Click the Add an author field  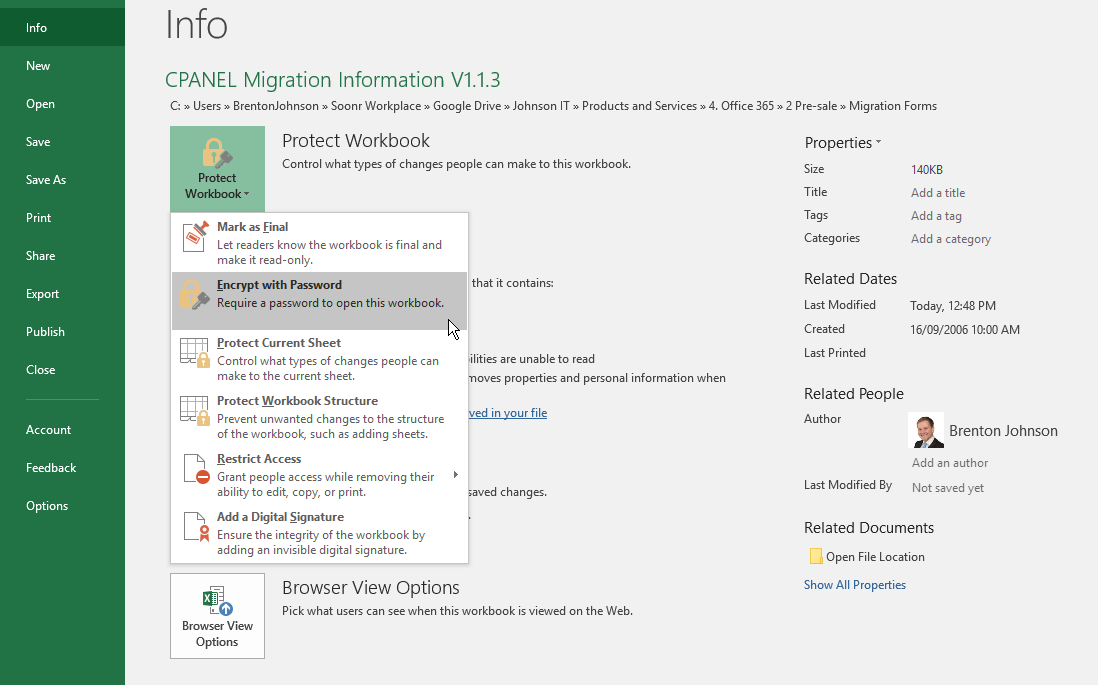(949, 463)
